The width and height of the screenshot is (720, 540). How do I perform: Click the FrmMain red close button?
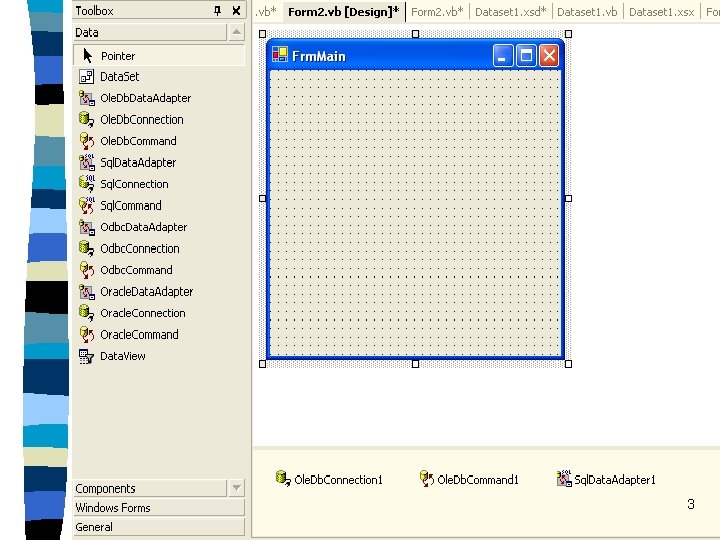tap(549, 56)
